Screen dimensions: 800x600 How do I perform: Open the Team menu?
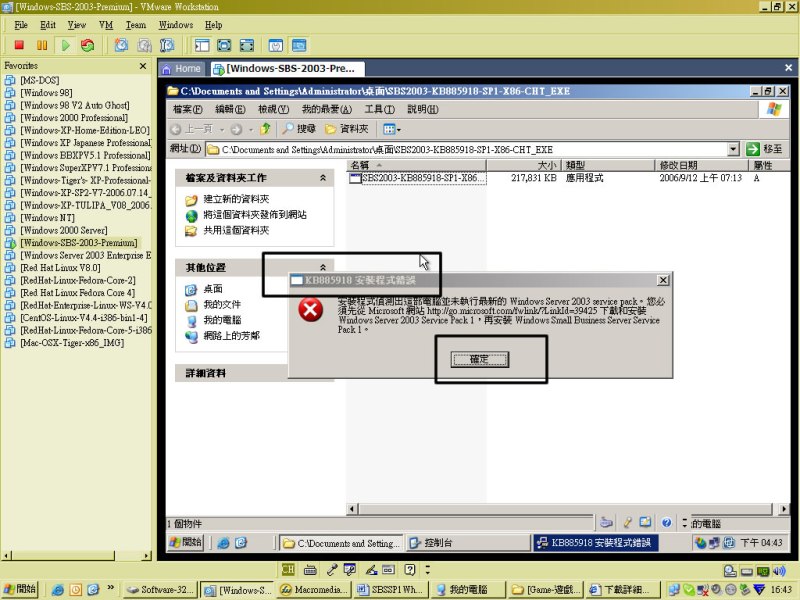pos(136,24)
